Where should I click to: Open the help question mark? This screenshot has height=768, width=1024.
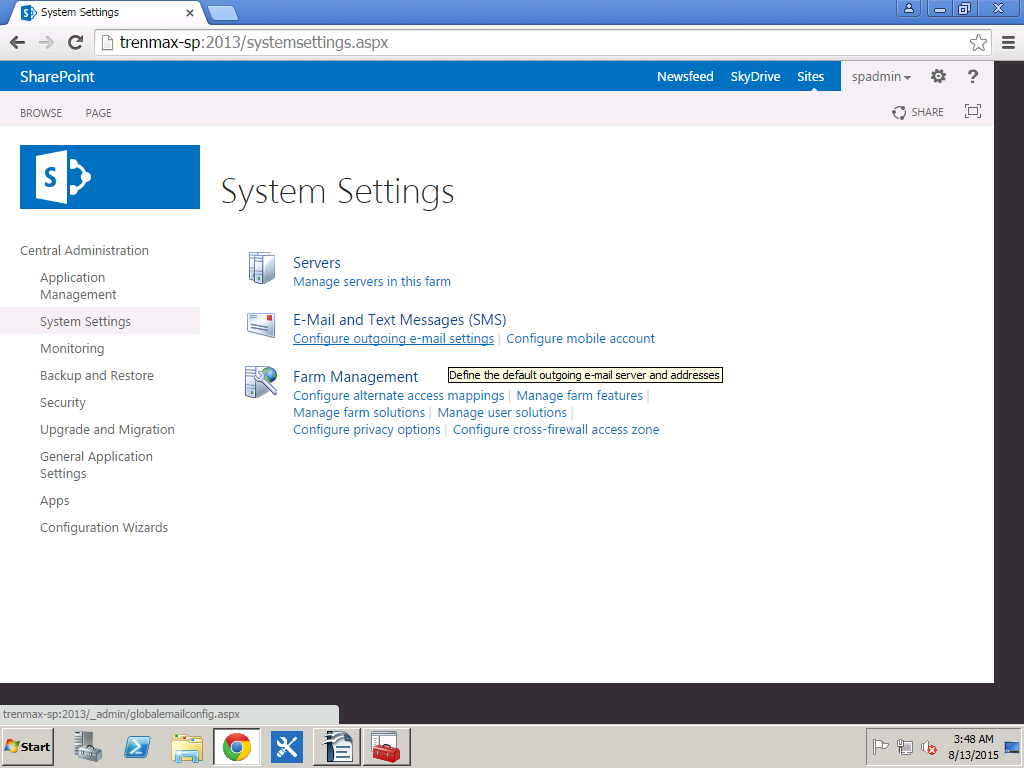pos(972,76)
